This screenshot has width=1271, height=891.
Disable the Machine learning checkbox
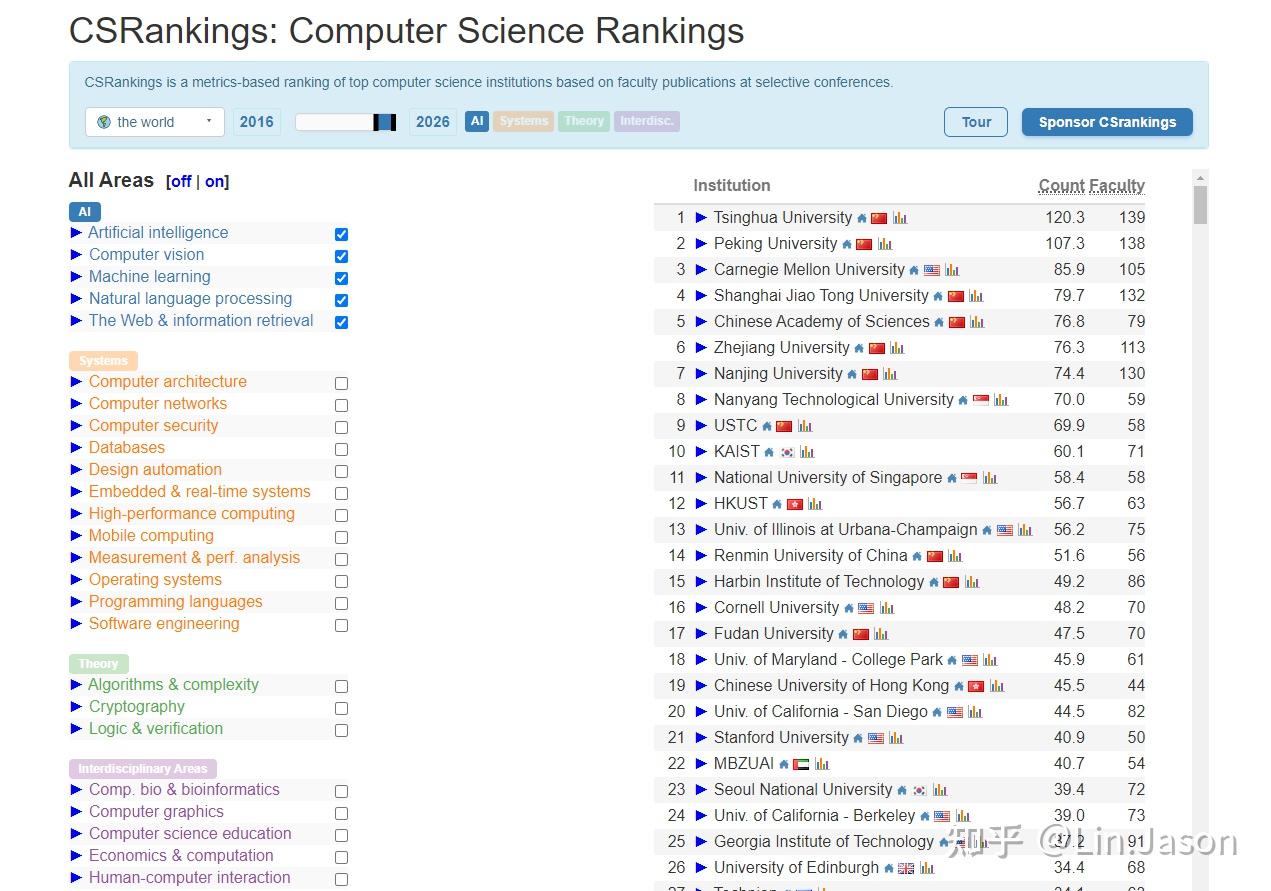(341, 278)
